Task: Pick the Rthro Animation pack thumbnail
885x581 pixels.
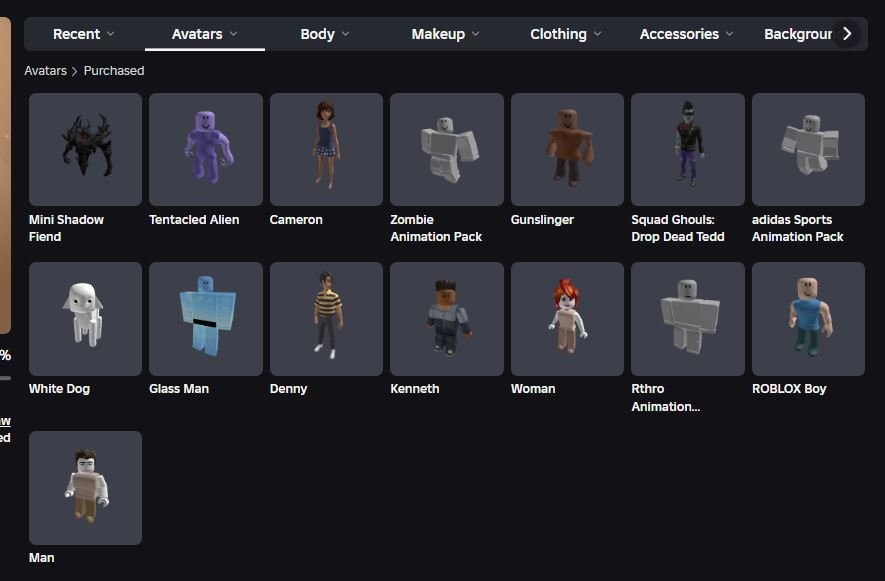Action: pos(687,319)
